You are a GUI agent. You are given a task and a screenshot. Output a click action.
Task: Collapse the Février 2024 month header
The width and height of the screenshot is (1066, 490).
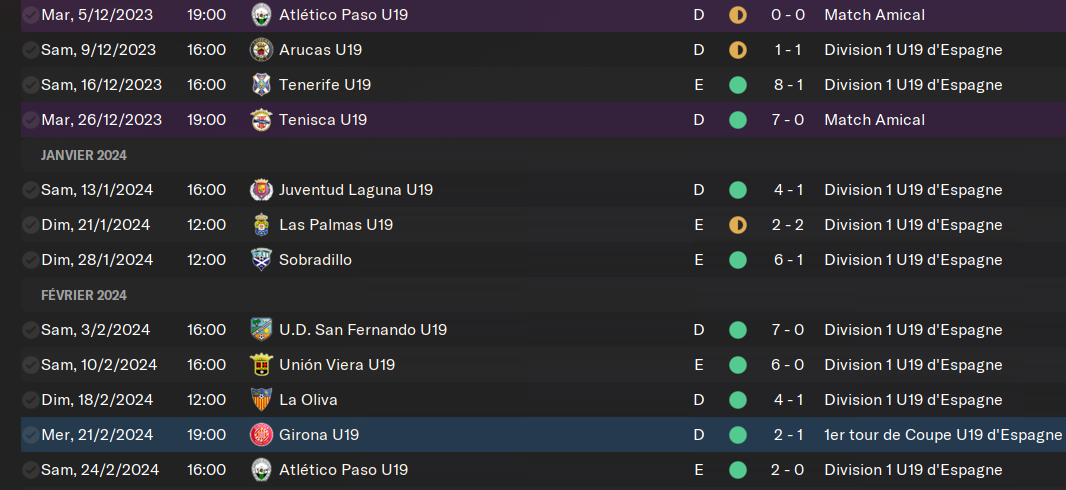(84, 295)
